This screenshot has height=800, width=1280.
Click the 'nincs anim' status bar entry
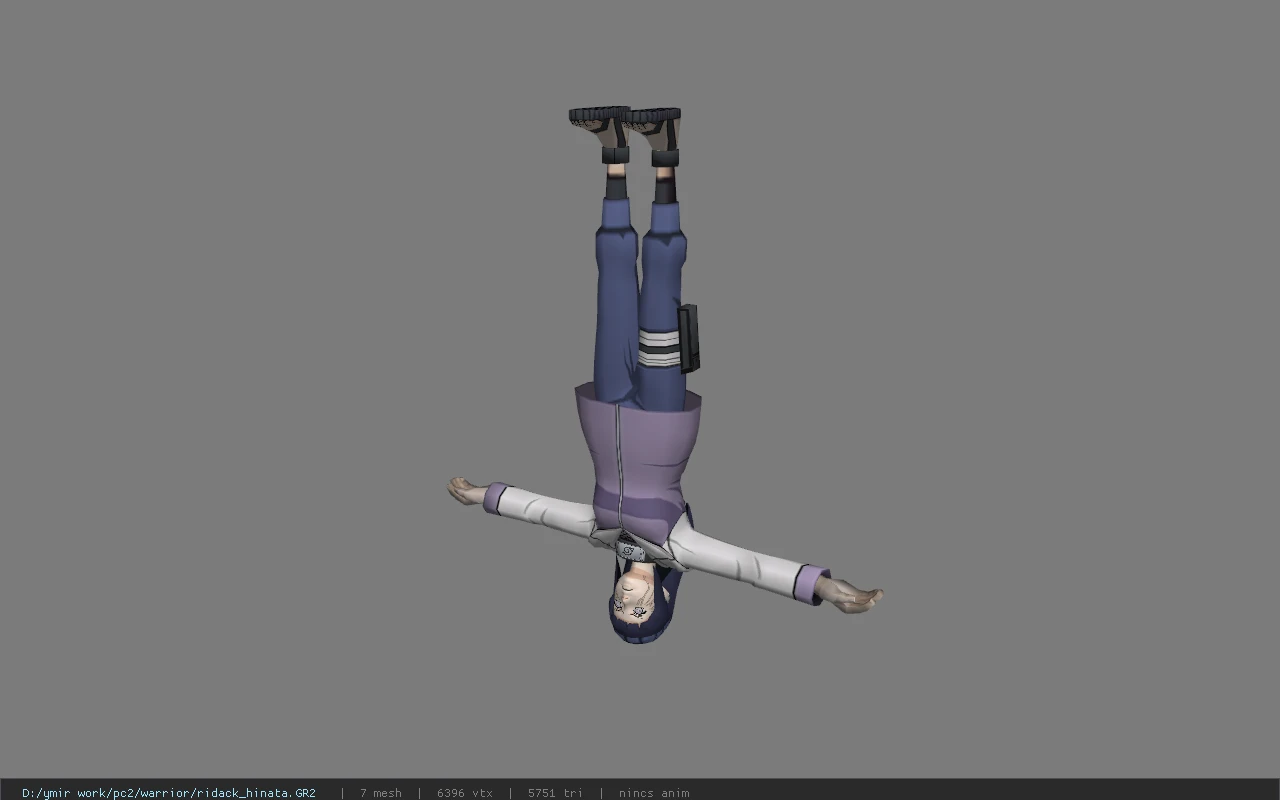pos(654,793)
